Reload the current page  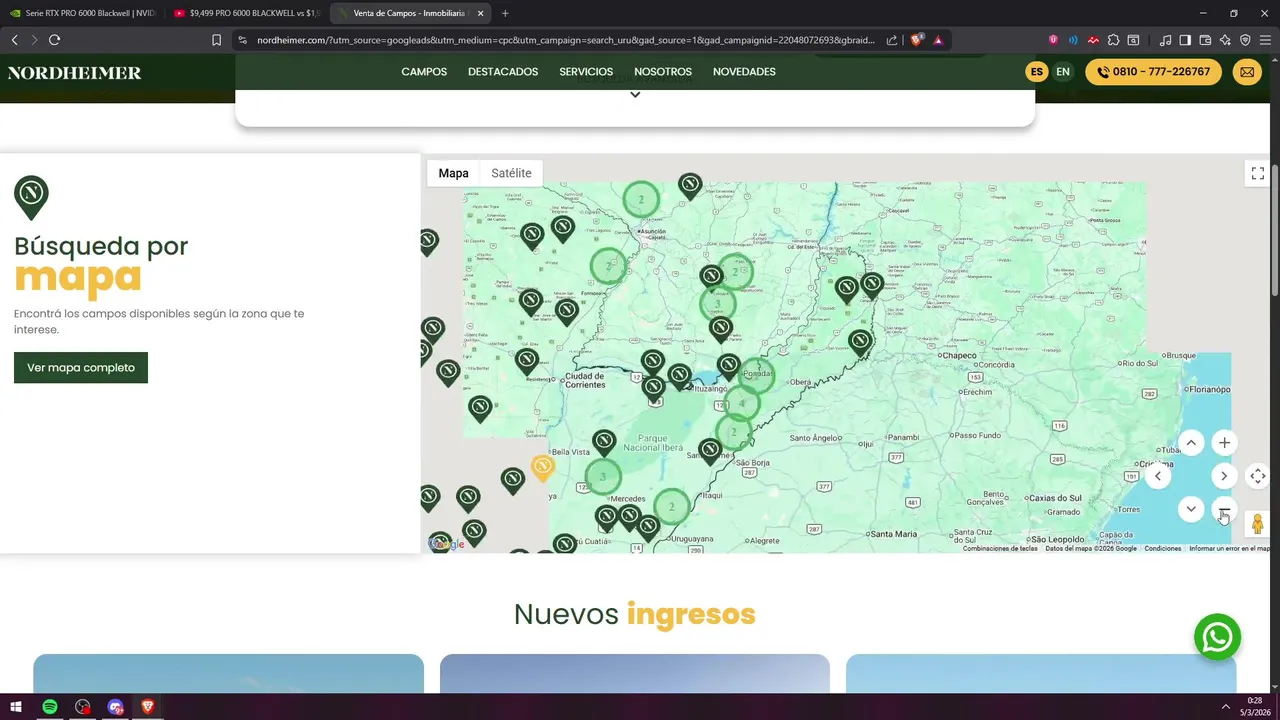(x=54, y=40)
